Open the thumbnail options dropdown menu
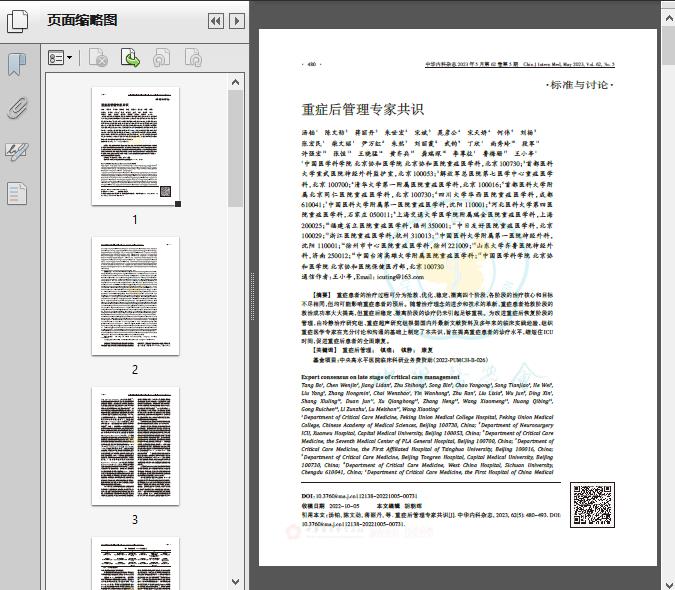 [x=60, y=58]
